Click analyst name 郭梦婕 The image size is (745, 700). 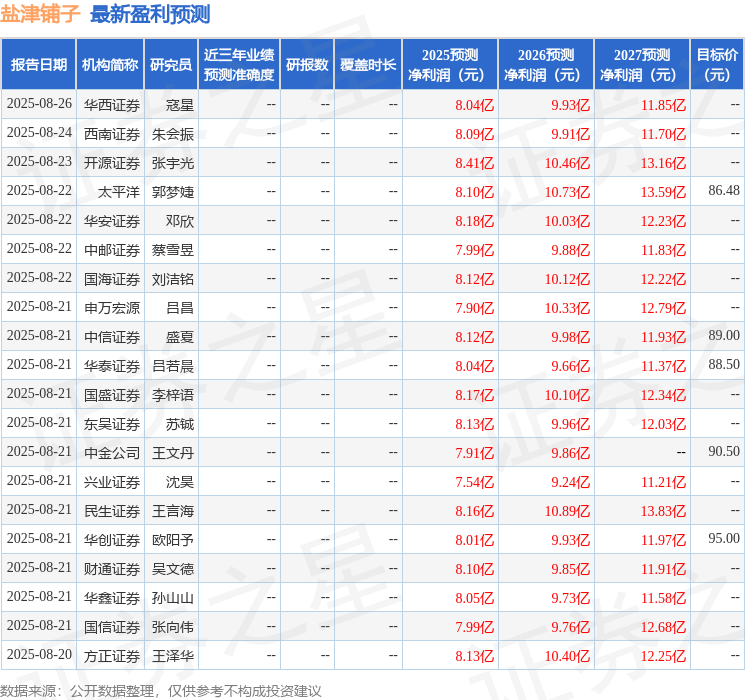(x=173, y=192)
